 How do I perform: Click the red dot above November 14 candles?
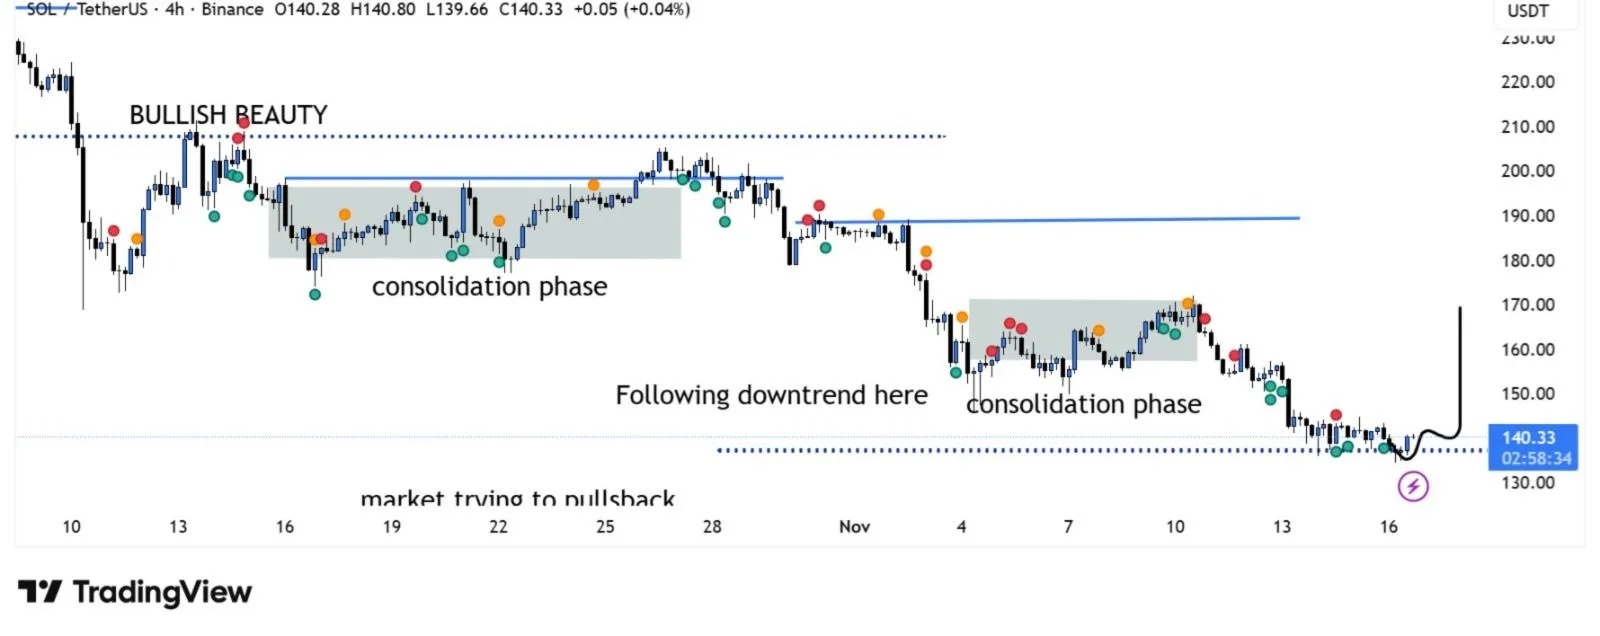(1336, 415)
